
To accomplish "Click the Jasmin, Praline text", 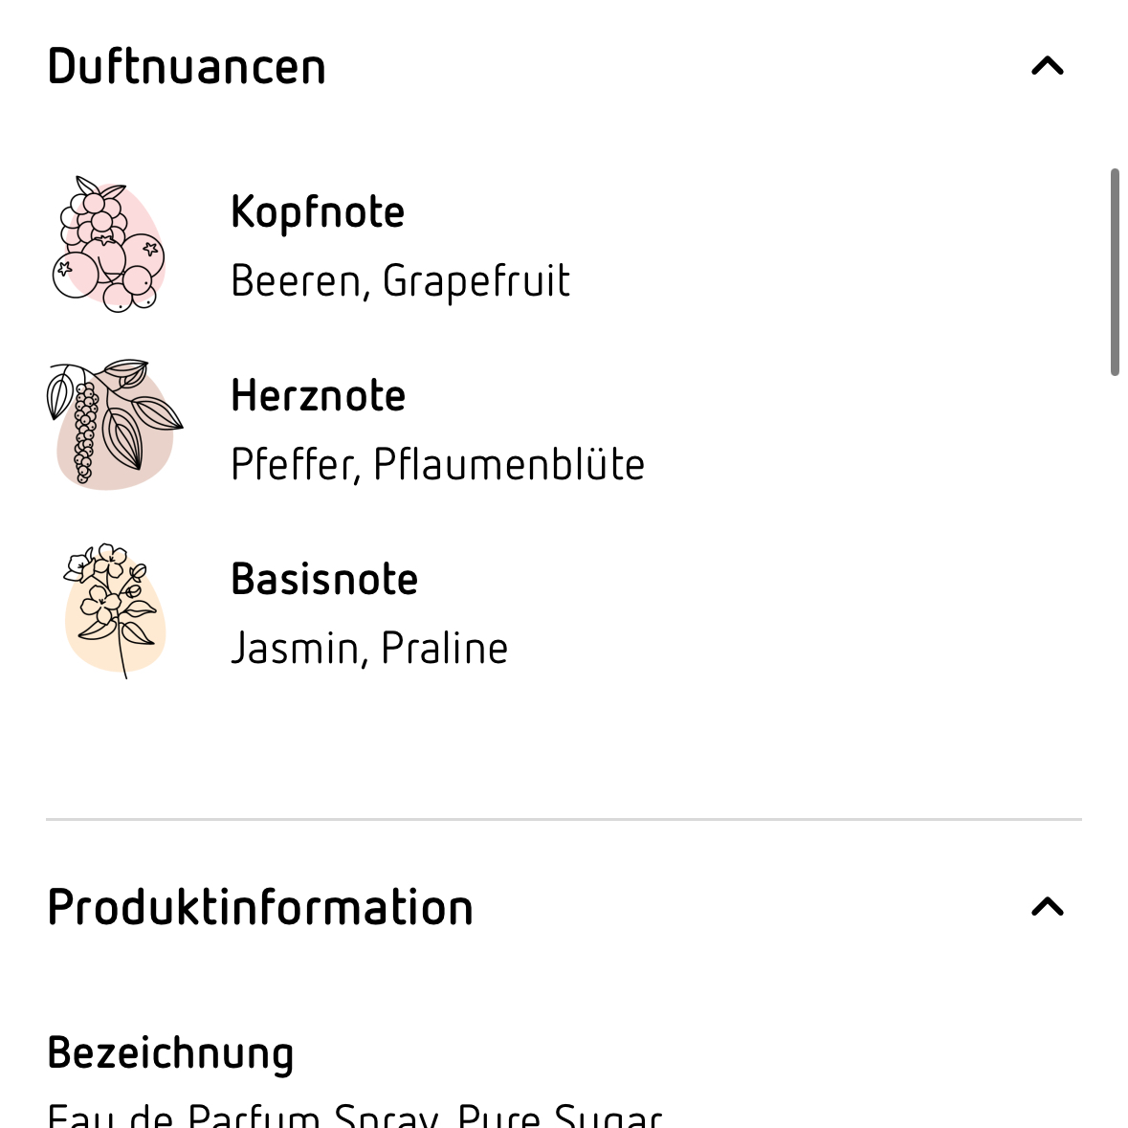I will [369, 648].
